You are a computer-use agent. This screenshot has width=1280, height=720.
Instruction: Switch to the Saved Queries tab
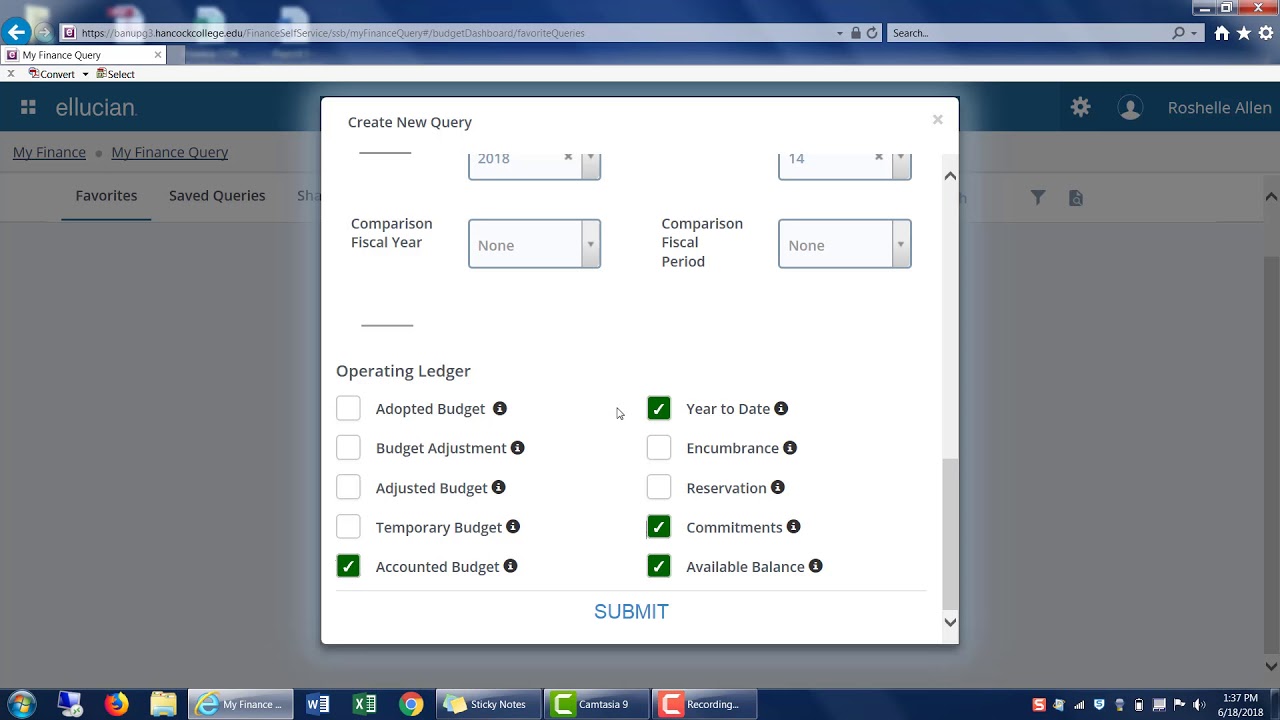(x=217, y=195)
